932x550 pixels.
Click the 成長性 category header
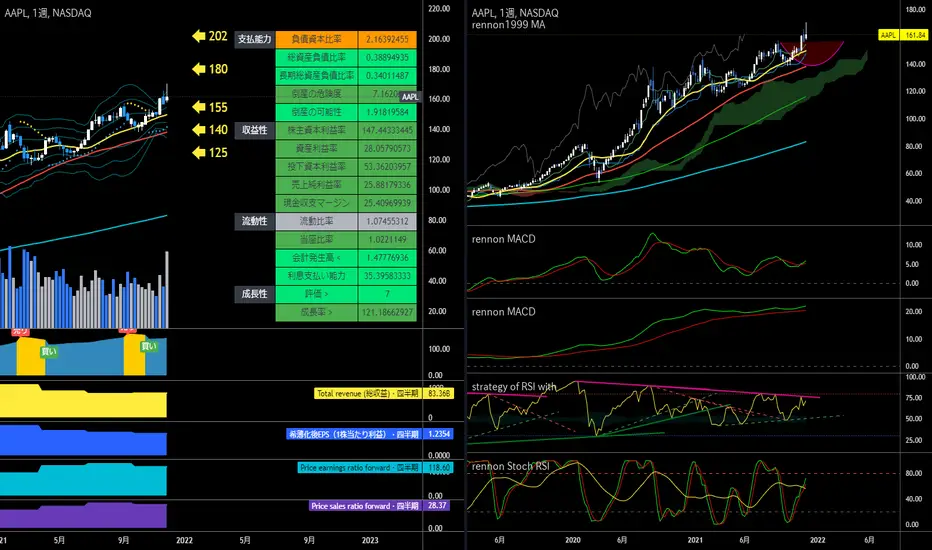coord(254,294)
